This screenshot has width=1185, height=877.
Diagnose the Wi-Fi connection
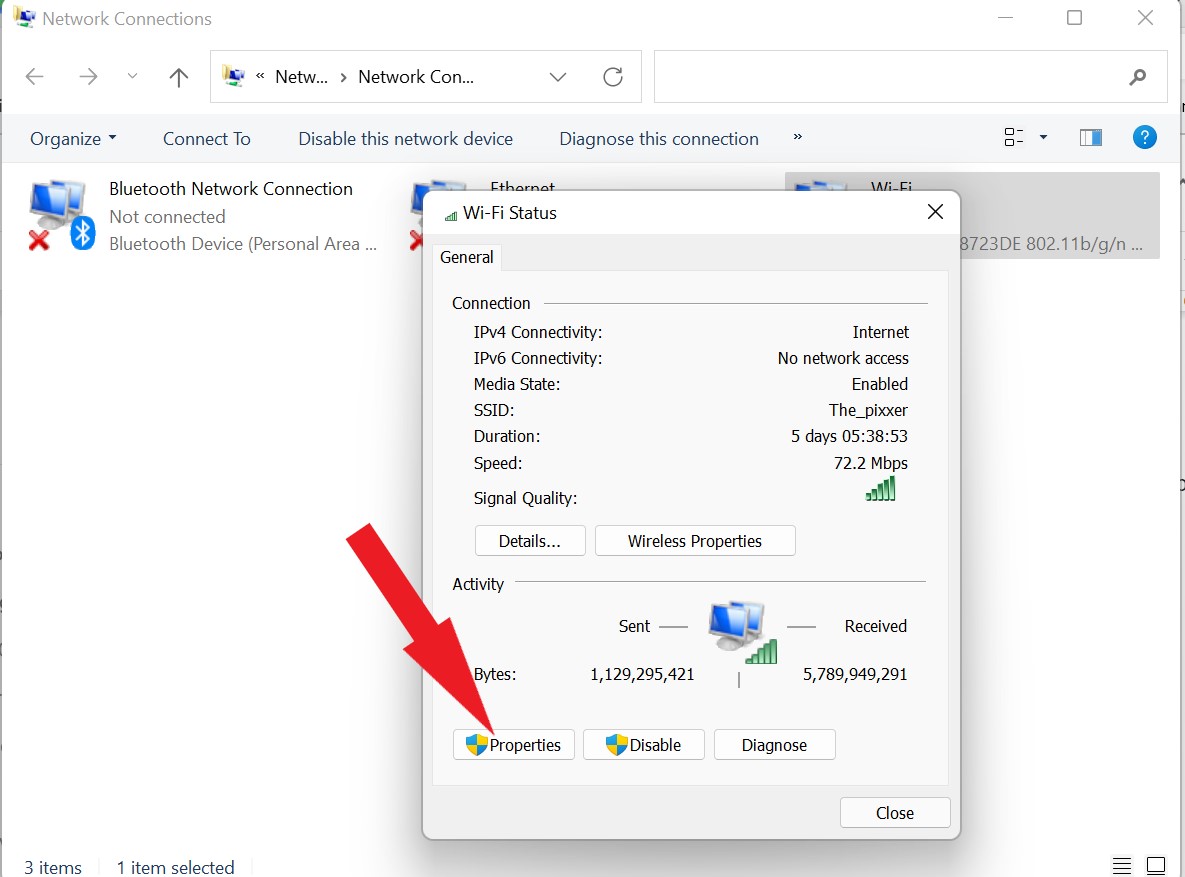[774, 744]
